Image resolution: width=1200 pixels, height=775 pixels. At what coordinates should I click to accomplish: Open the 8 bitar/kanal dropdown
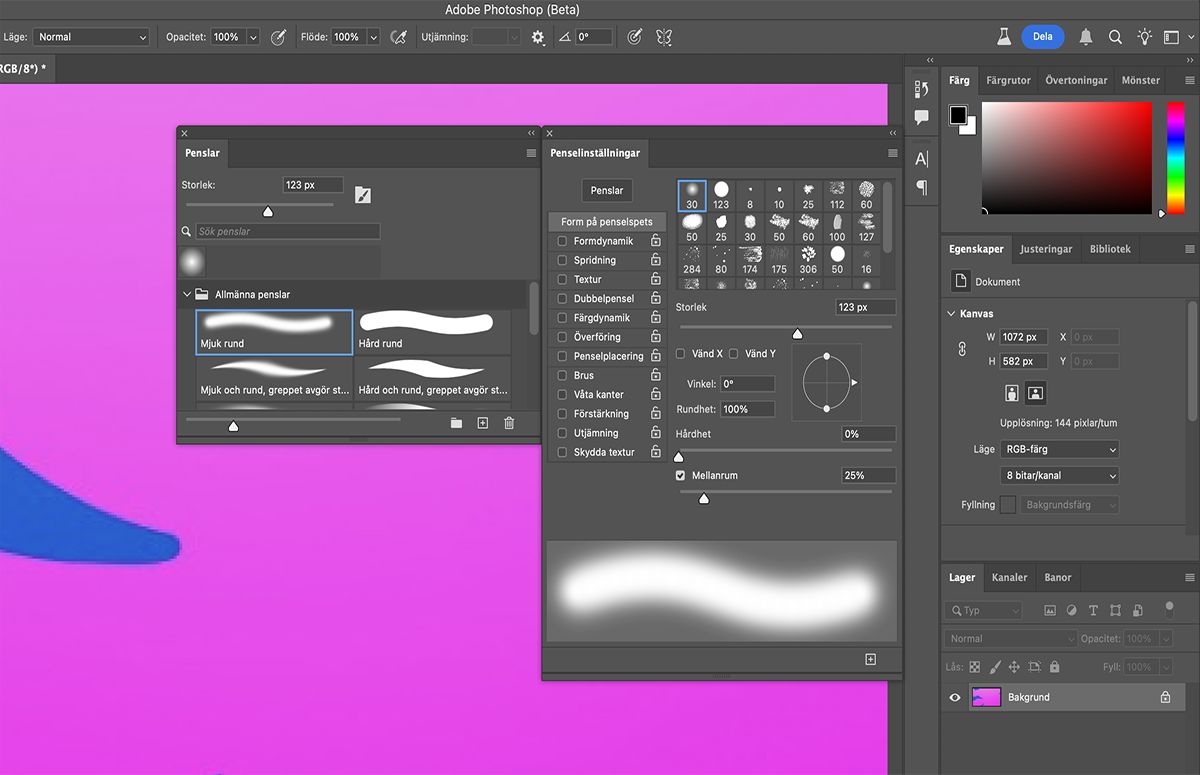click(x=1059, y=476)
